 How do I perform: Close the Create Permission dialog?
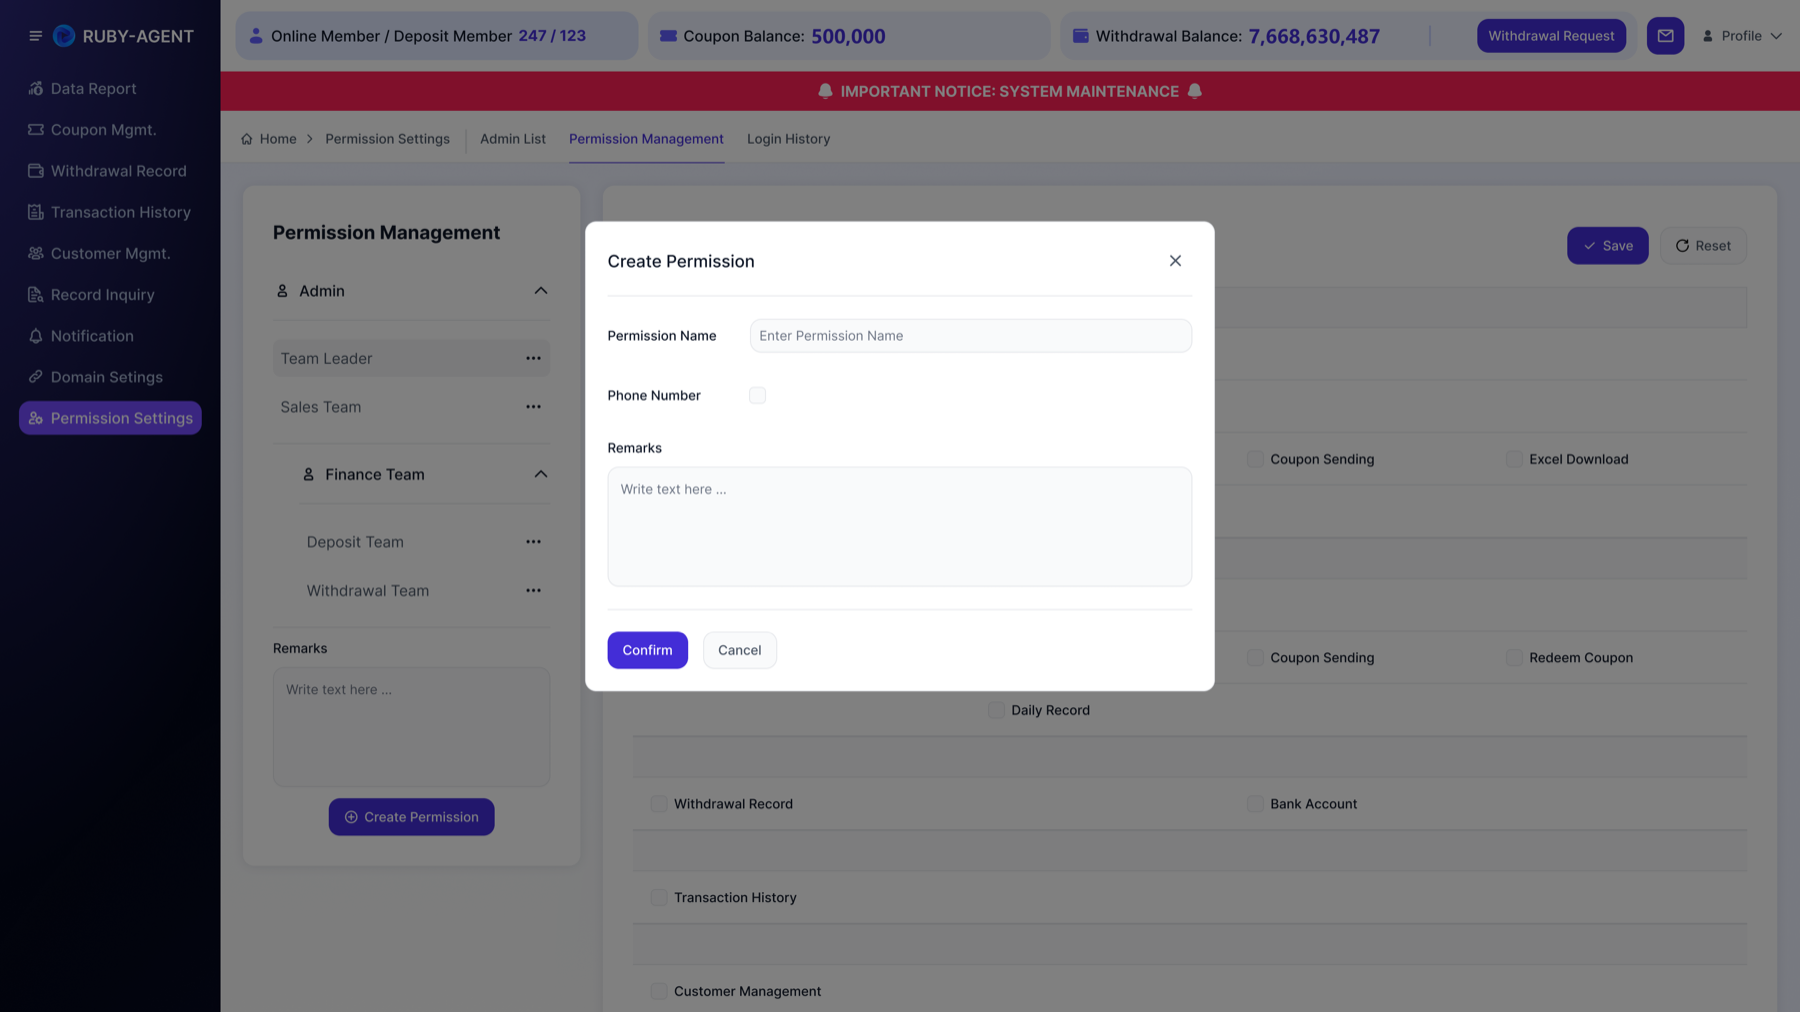coord(1175,261)
